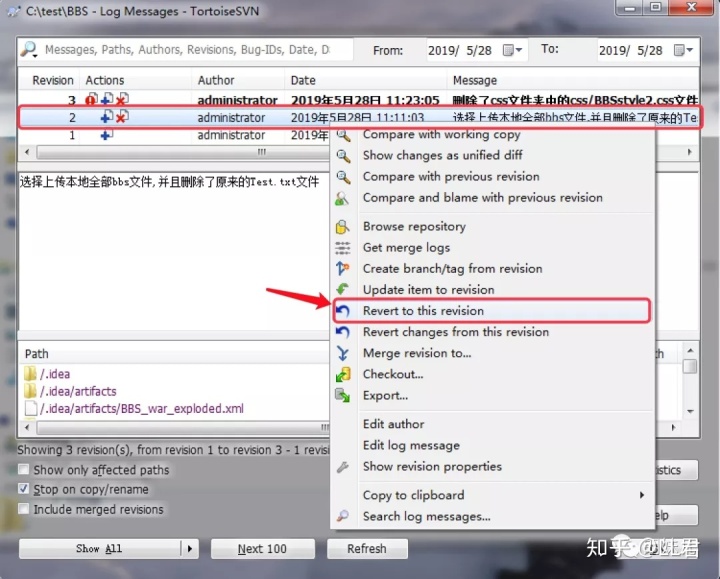Click the modified action icon in revision 3 row
The height and width of the screenshot is (579, 720).
click(x=91, y=99)
